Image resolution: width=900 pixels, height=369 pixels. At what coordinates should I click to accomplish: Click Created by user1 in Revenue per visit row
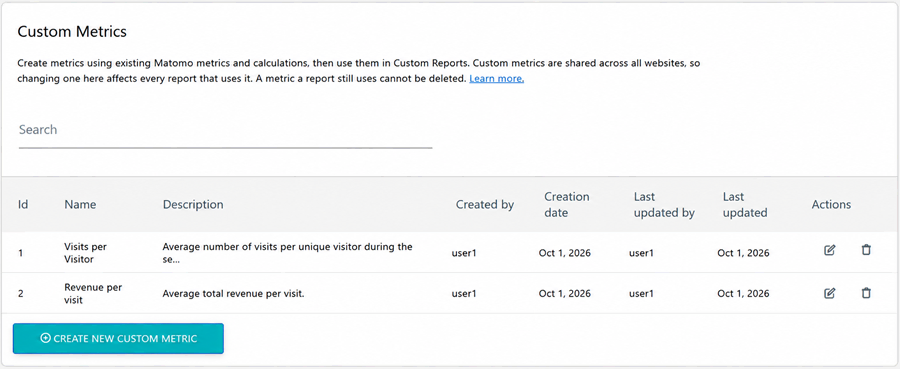pos(464,294)
